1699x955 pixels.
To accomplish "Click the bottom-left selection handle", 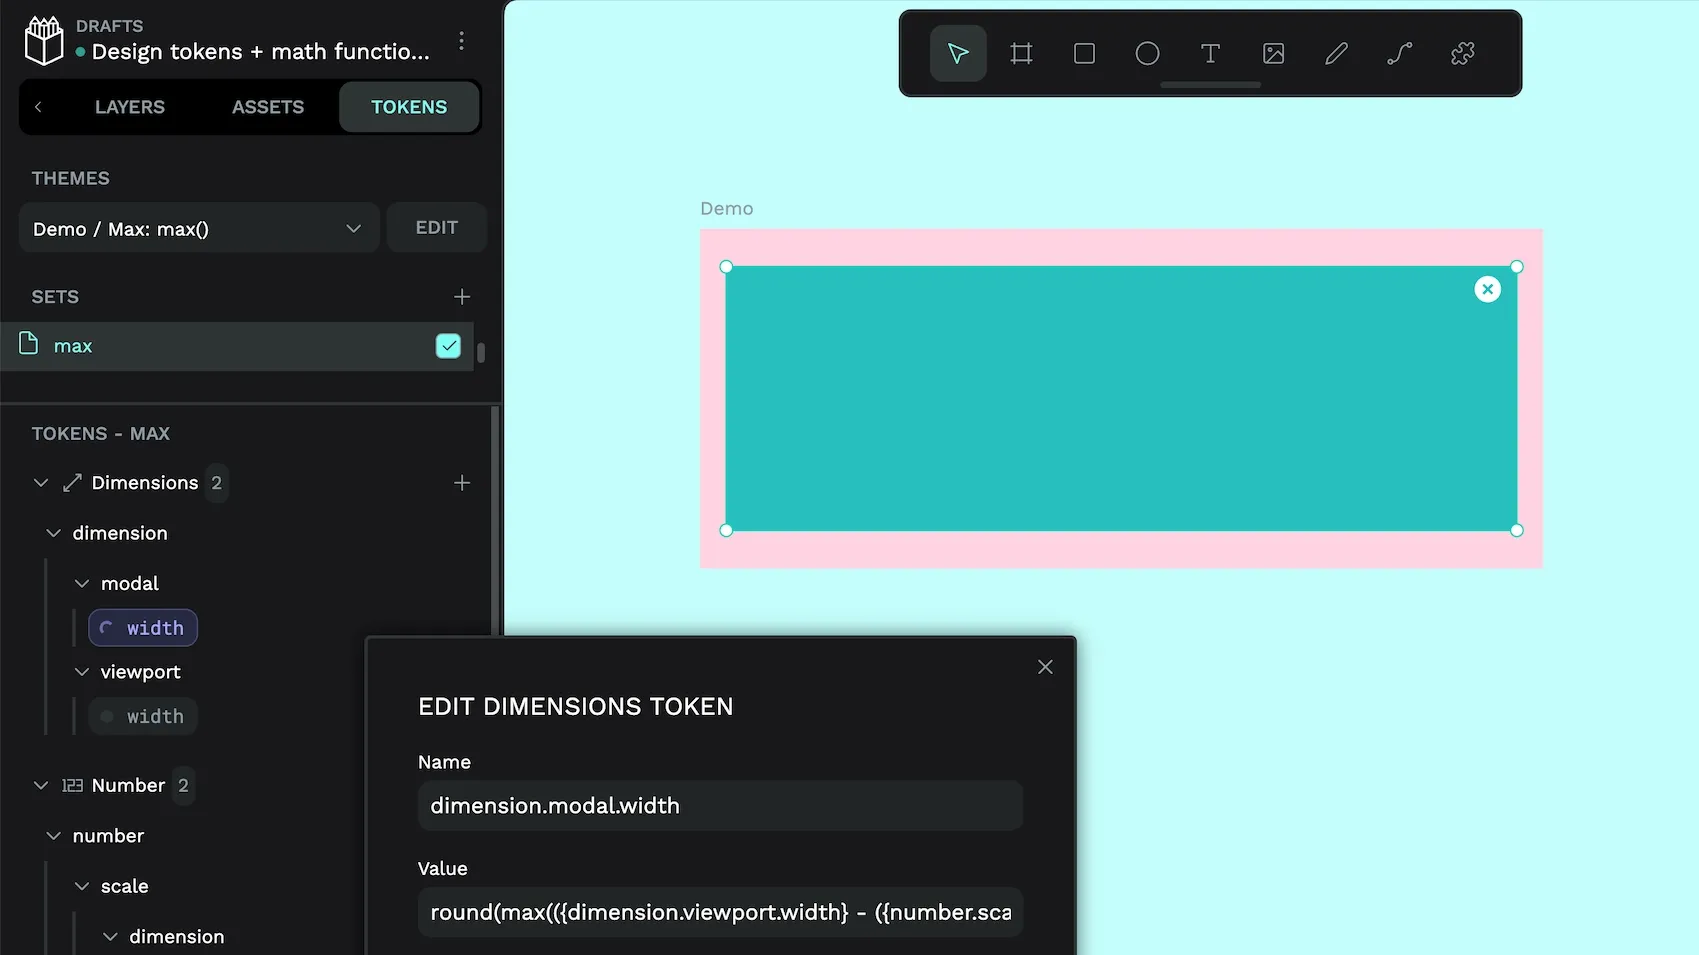I will pyautogui.click(x=726, y=531).
